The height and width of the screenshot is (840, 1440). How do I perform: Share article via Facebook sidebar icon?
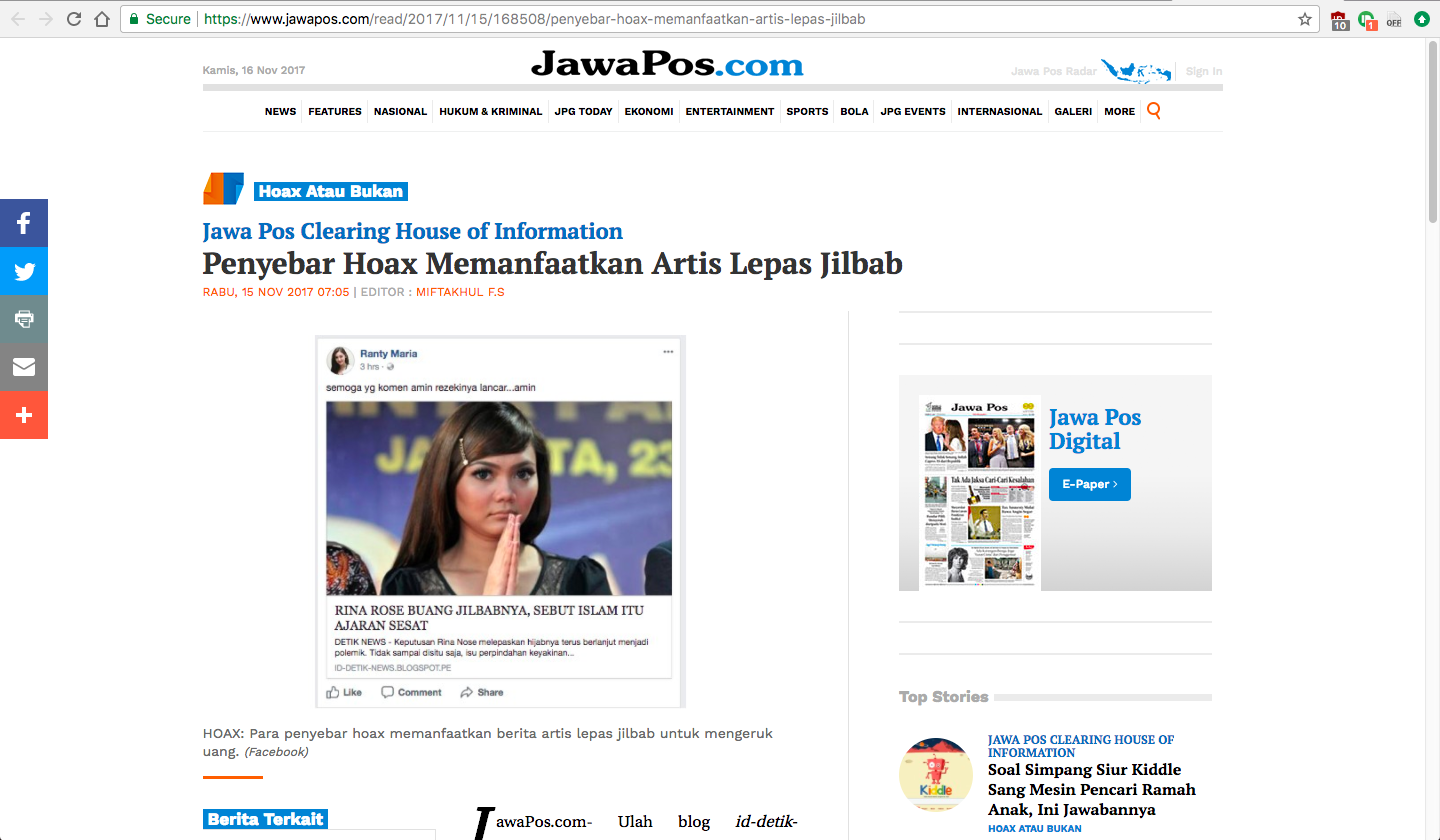pos(24,223)
